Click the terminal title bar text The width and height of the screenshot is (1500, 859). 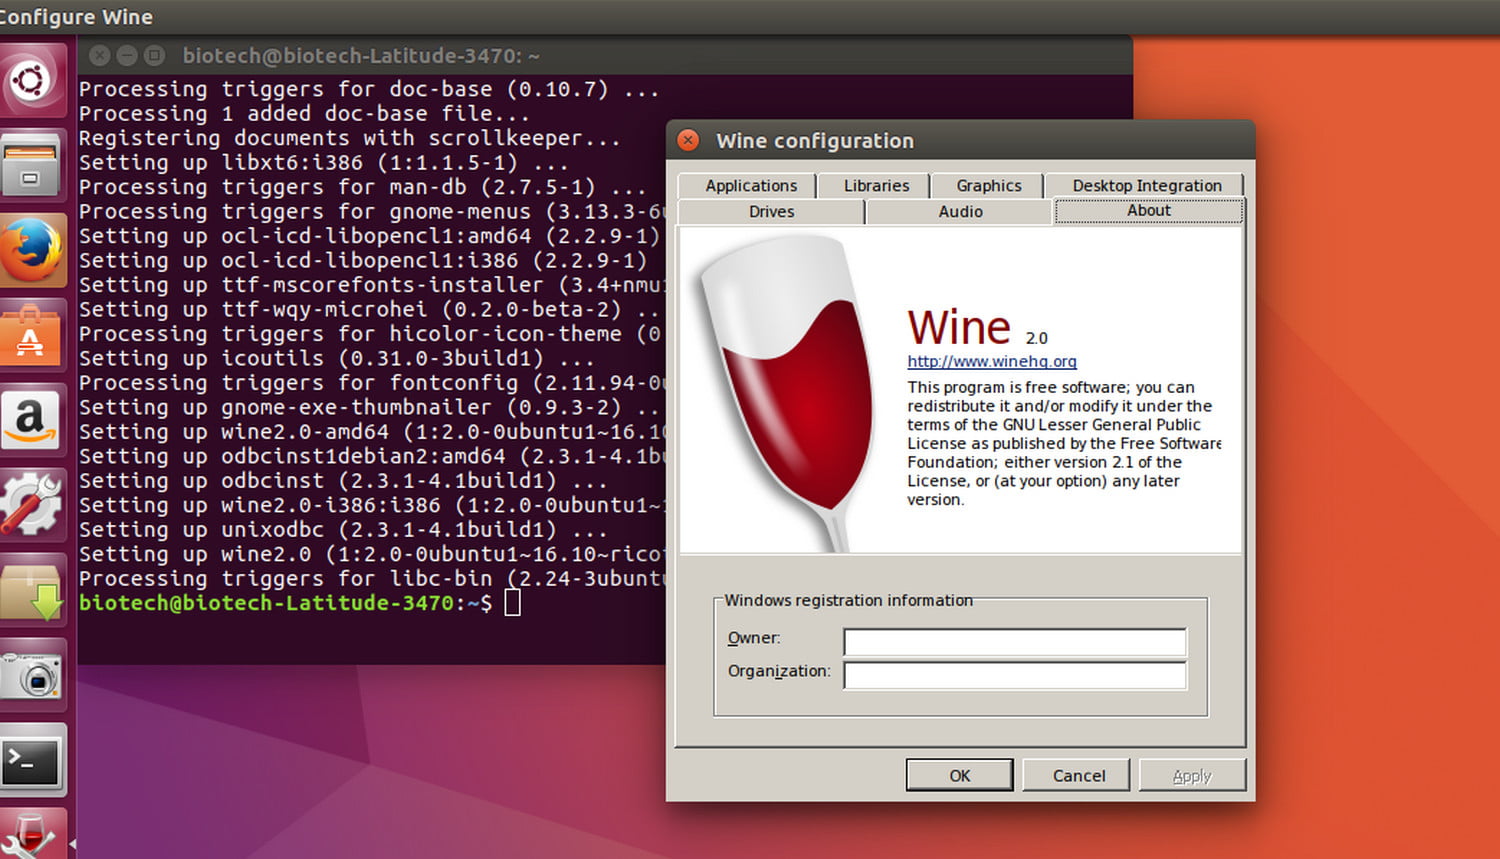(361, 56)
